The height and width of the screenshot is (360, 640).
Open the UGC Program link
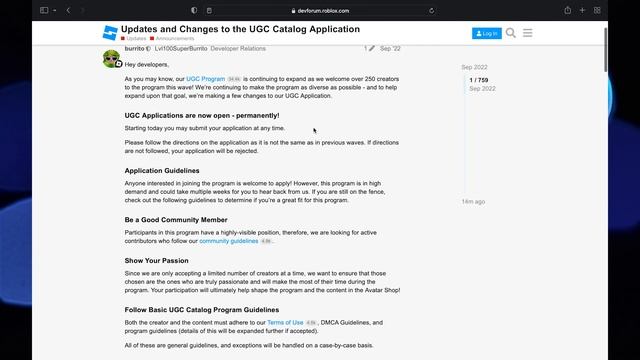pos(205,79)
